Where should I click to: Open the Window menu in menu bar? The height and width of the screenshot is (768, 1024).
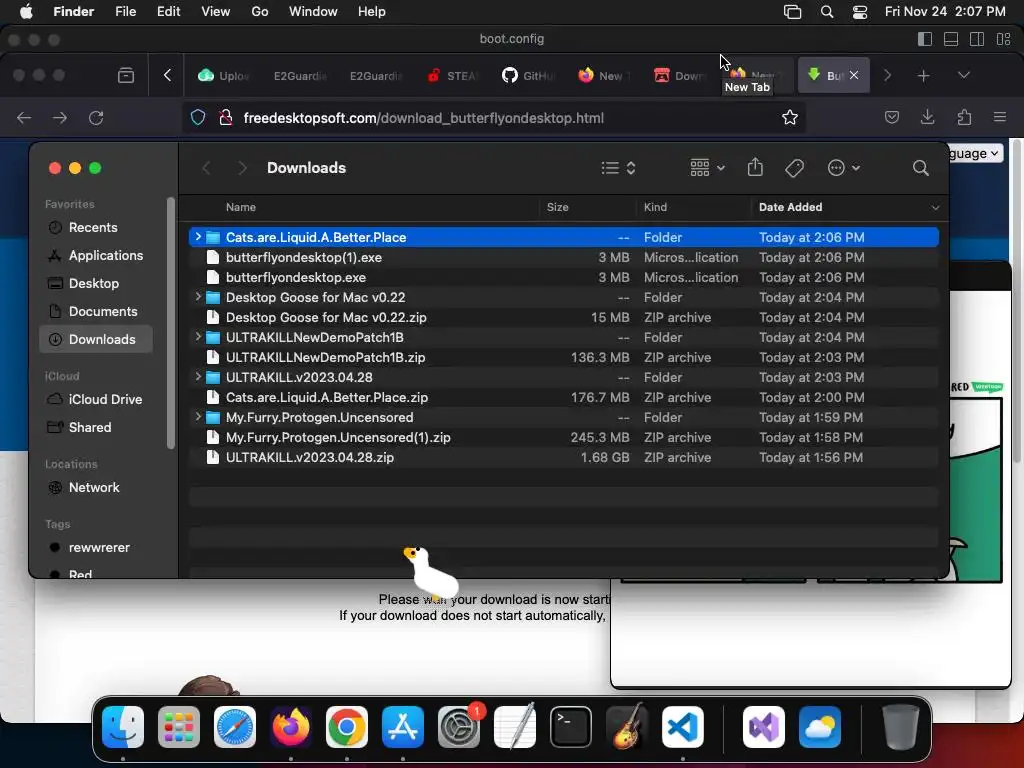point(313,12)
